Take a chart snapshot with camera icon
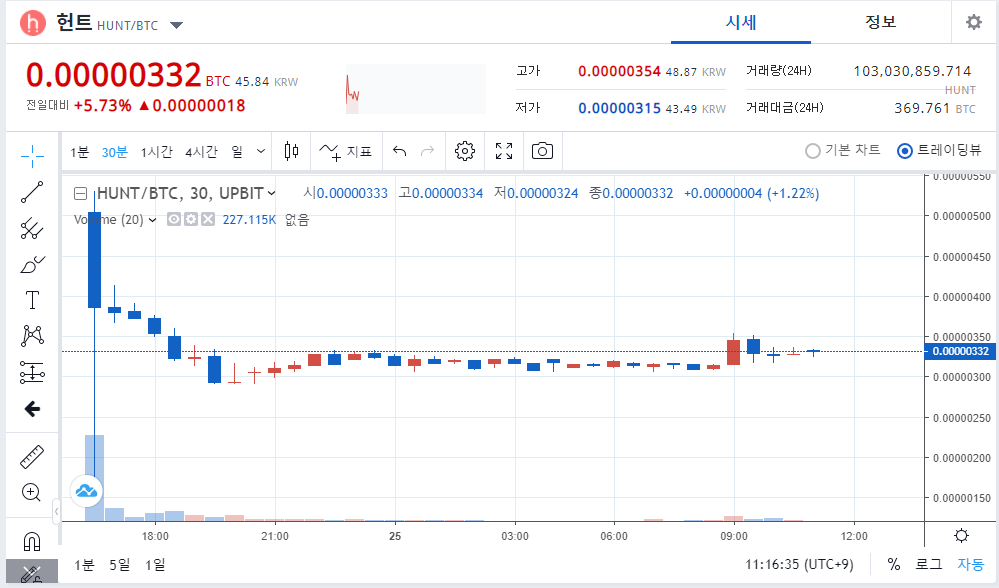The height and width of the screenshot is (588, 999). tap(542, 151)
